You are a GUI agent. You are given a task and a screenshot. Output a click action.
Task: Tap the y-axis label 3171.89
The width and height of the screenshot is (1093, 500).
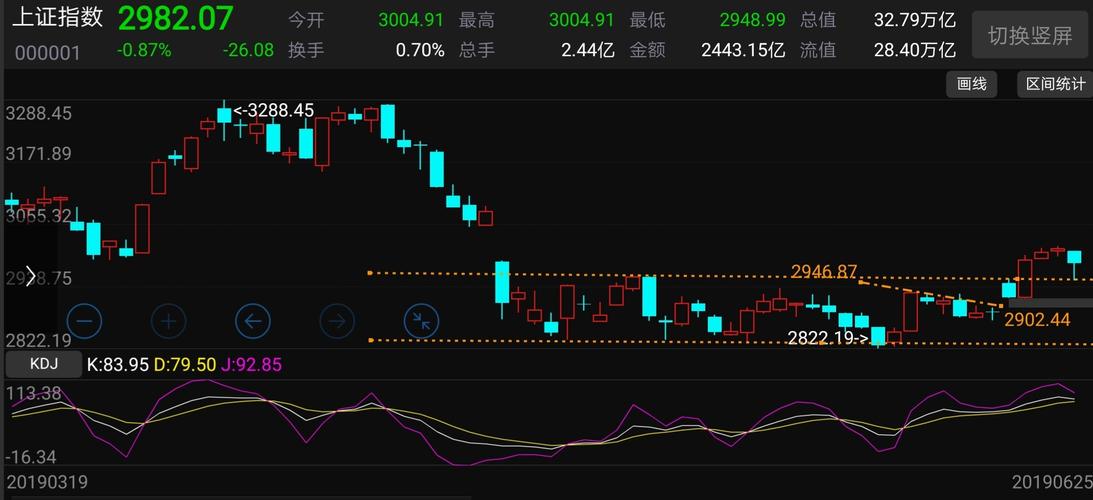(x=38, y=153)
